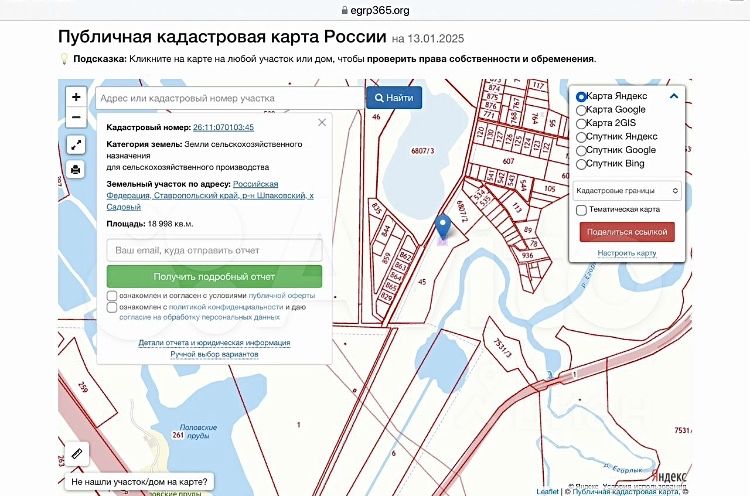Zoom out the map with minus button
Viewport: 750px width, 496px height.
coord(76,117)
